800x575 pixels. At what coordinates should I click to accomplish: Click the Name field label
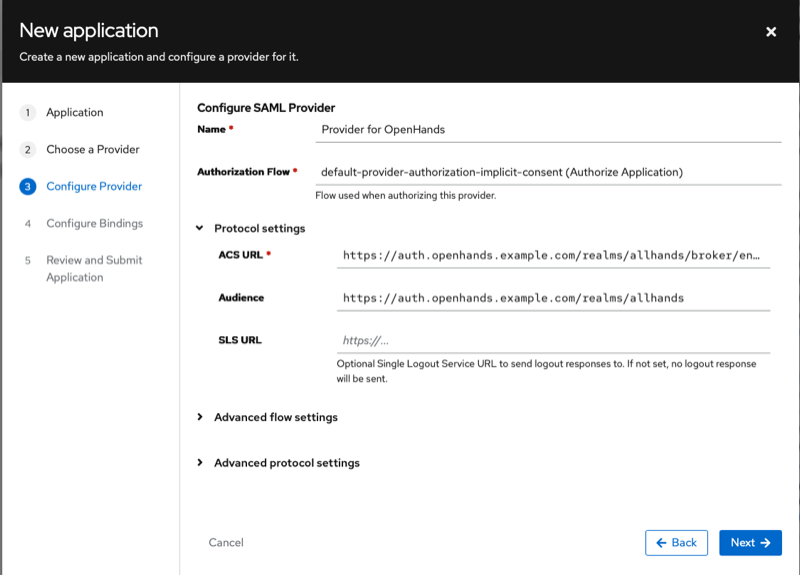click(x=211, y=129)
